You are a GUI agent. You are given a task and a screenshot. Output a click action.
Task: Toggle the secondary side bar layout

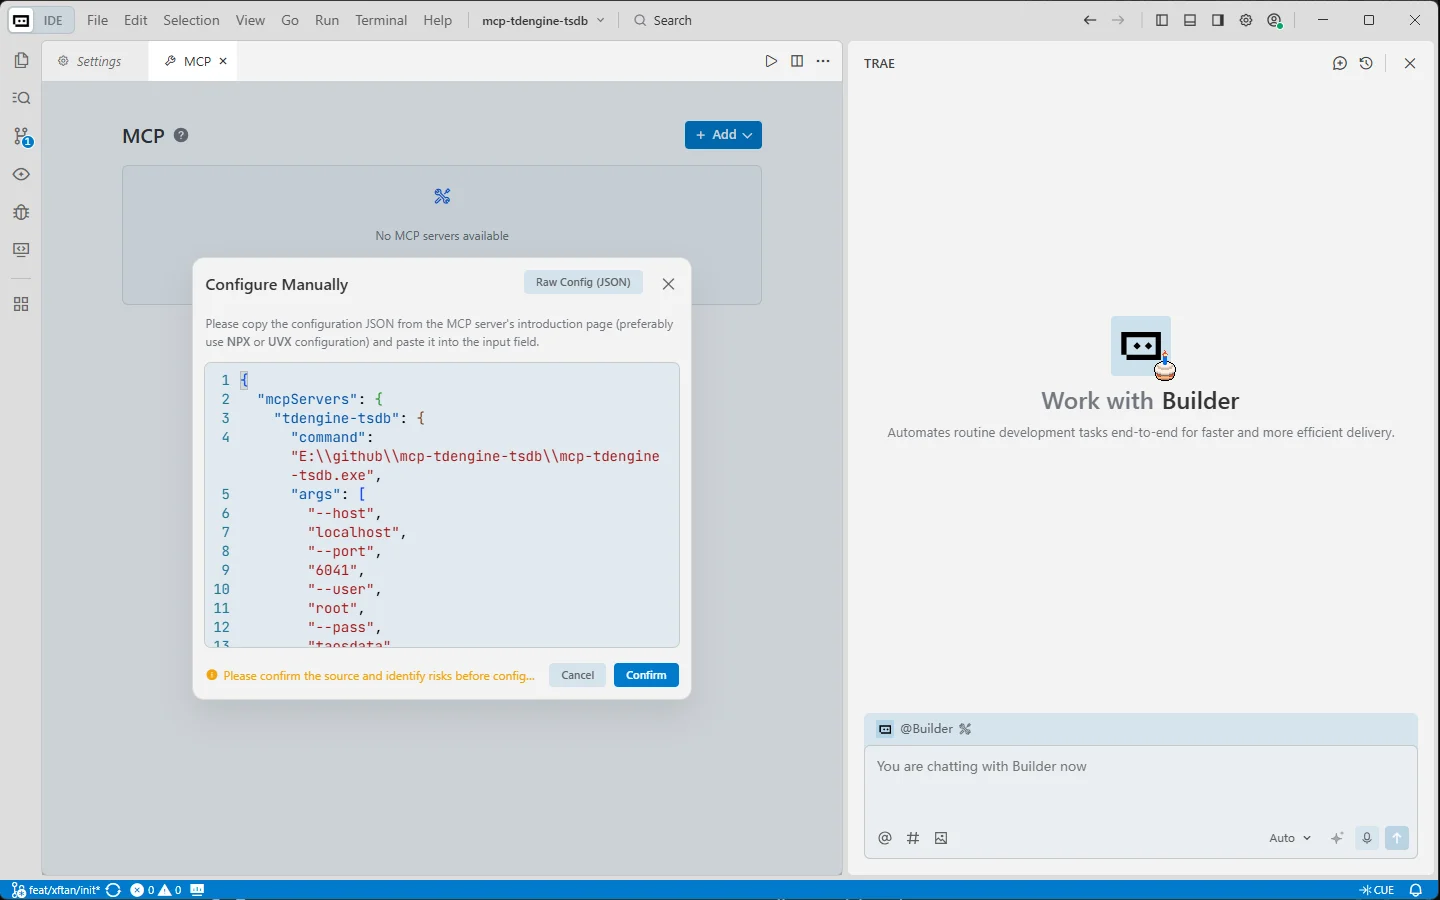coord(1218,20)
